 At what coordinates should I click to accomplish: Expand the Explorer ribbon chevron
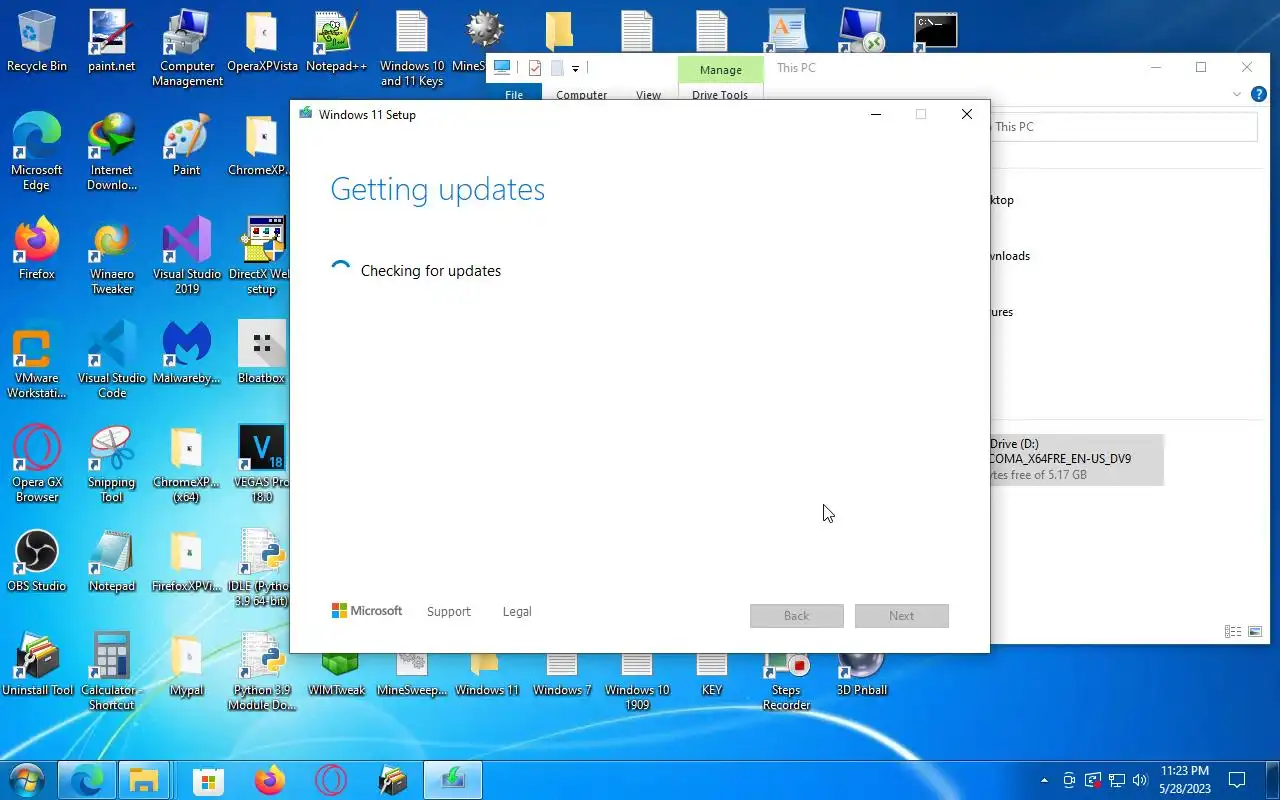(1236, 95)
